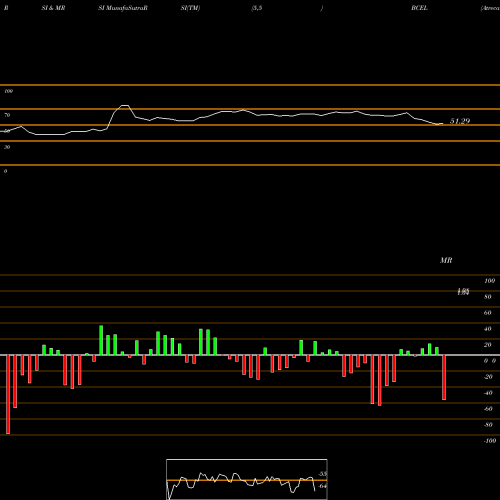Open the boxed mini oscillator thumbnail chart
Screen dimensions: 500x500
tap(247, 479)
